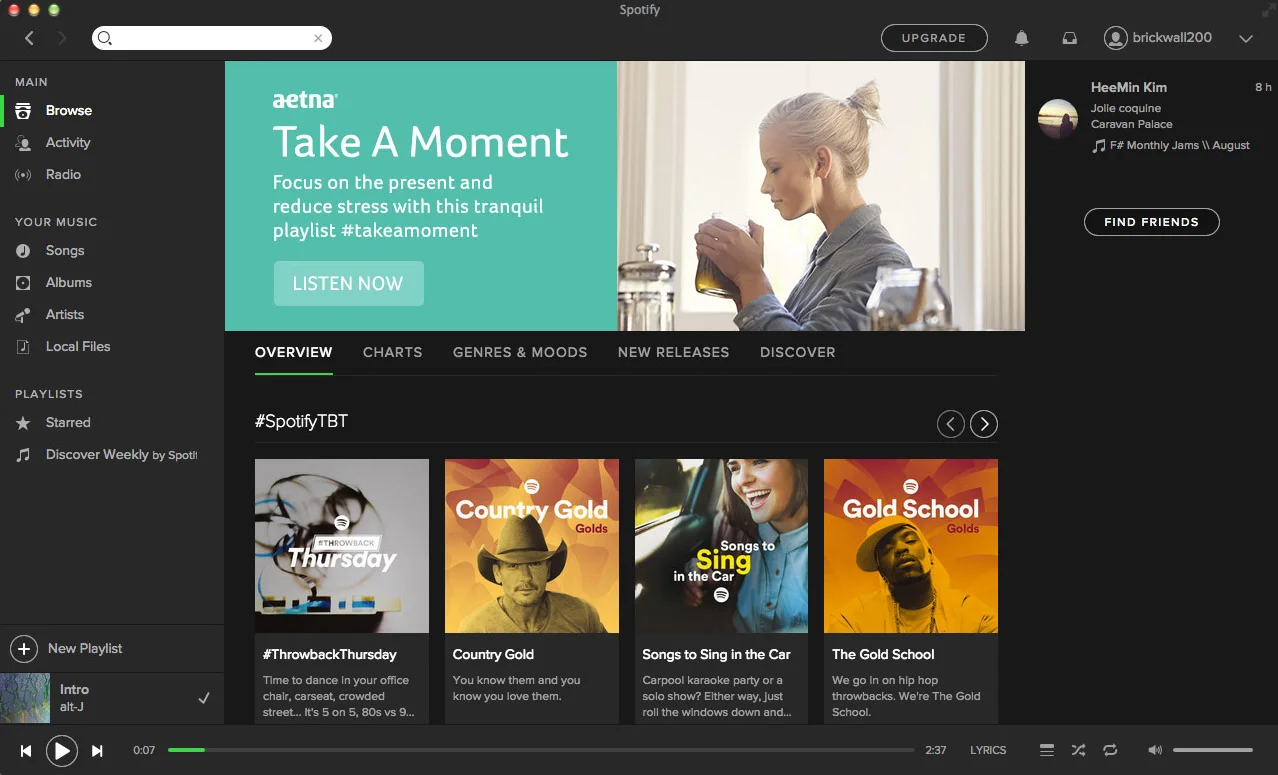Open Songs in Your Music
Viewport: 1278px width, 775px height.
pyautogui.click(x=112, y=251)
